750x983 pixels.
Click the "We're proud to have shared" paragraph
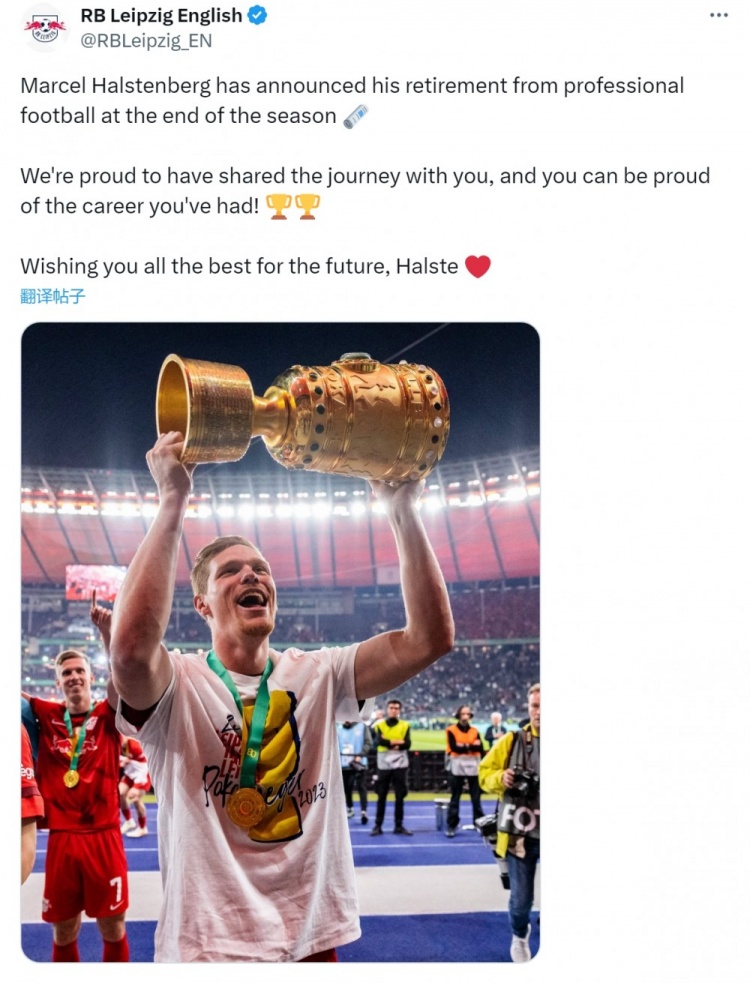point(300,190)
